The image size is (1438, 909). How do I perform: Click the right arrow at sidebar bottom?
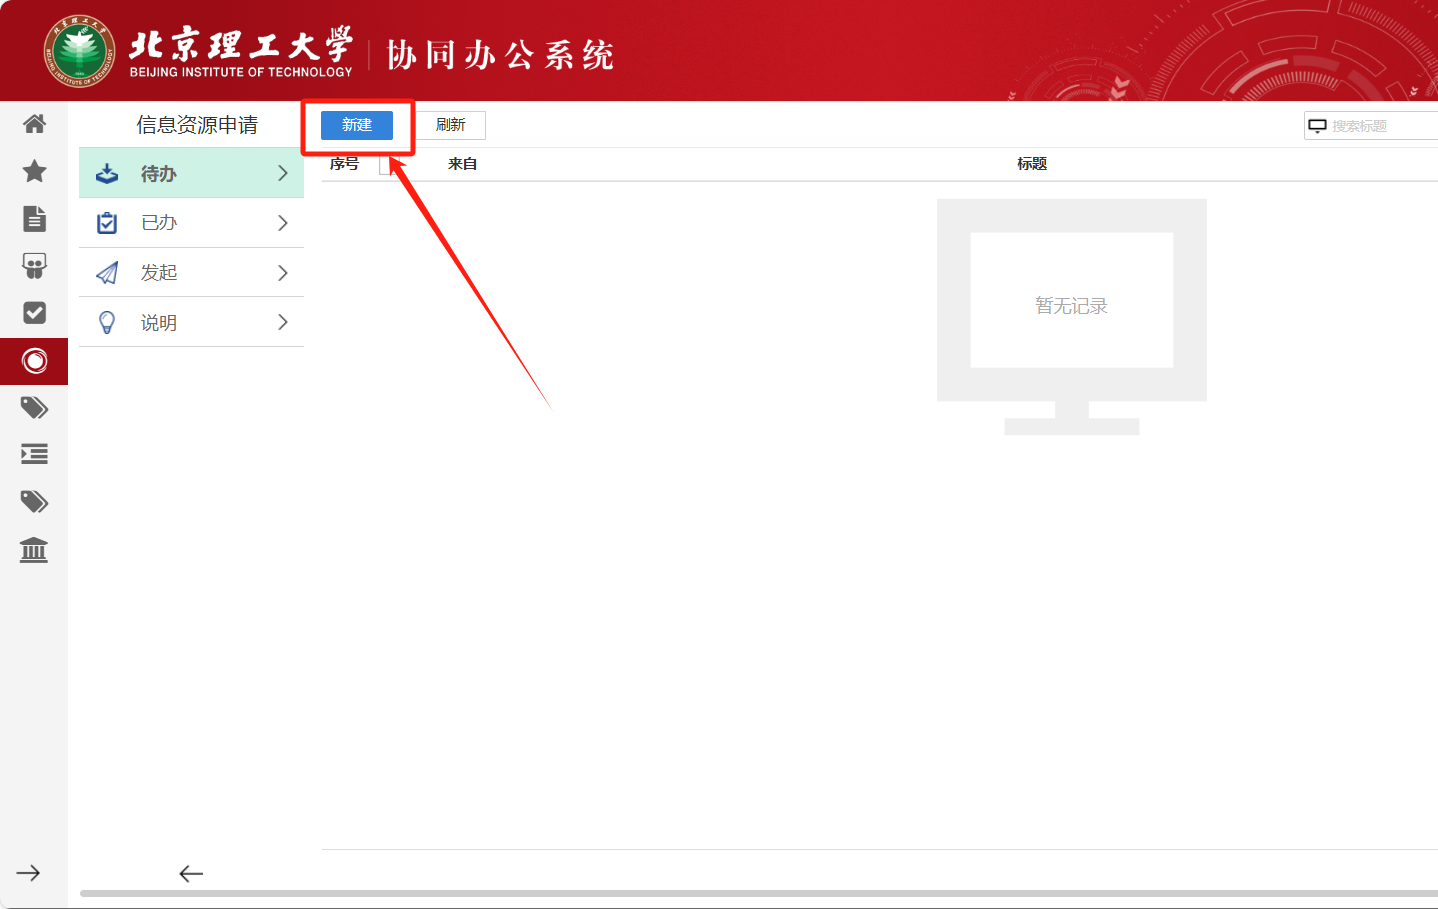click(x=28, y=873)
